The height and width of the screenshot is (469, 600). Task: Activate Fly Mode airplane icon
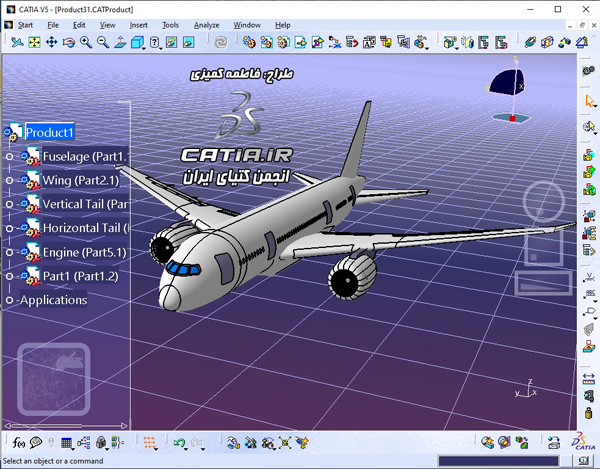coord(17,42)
